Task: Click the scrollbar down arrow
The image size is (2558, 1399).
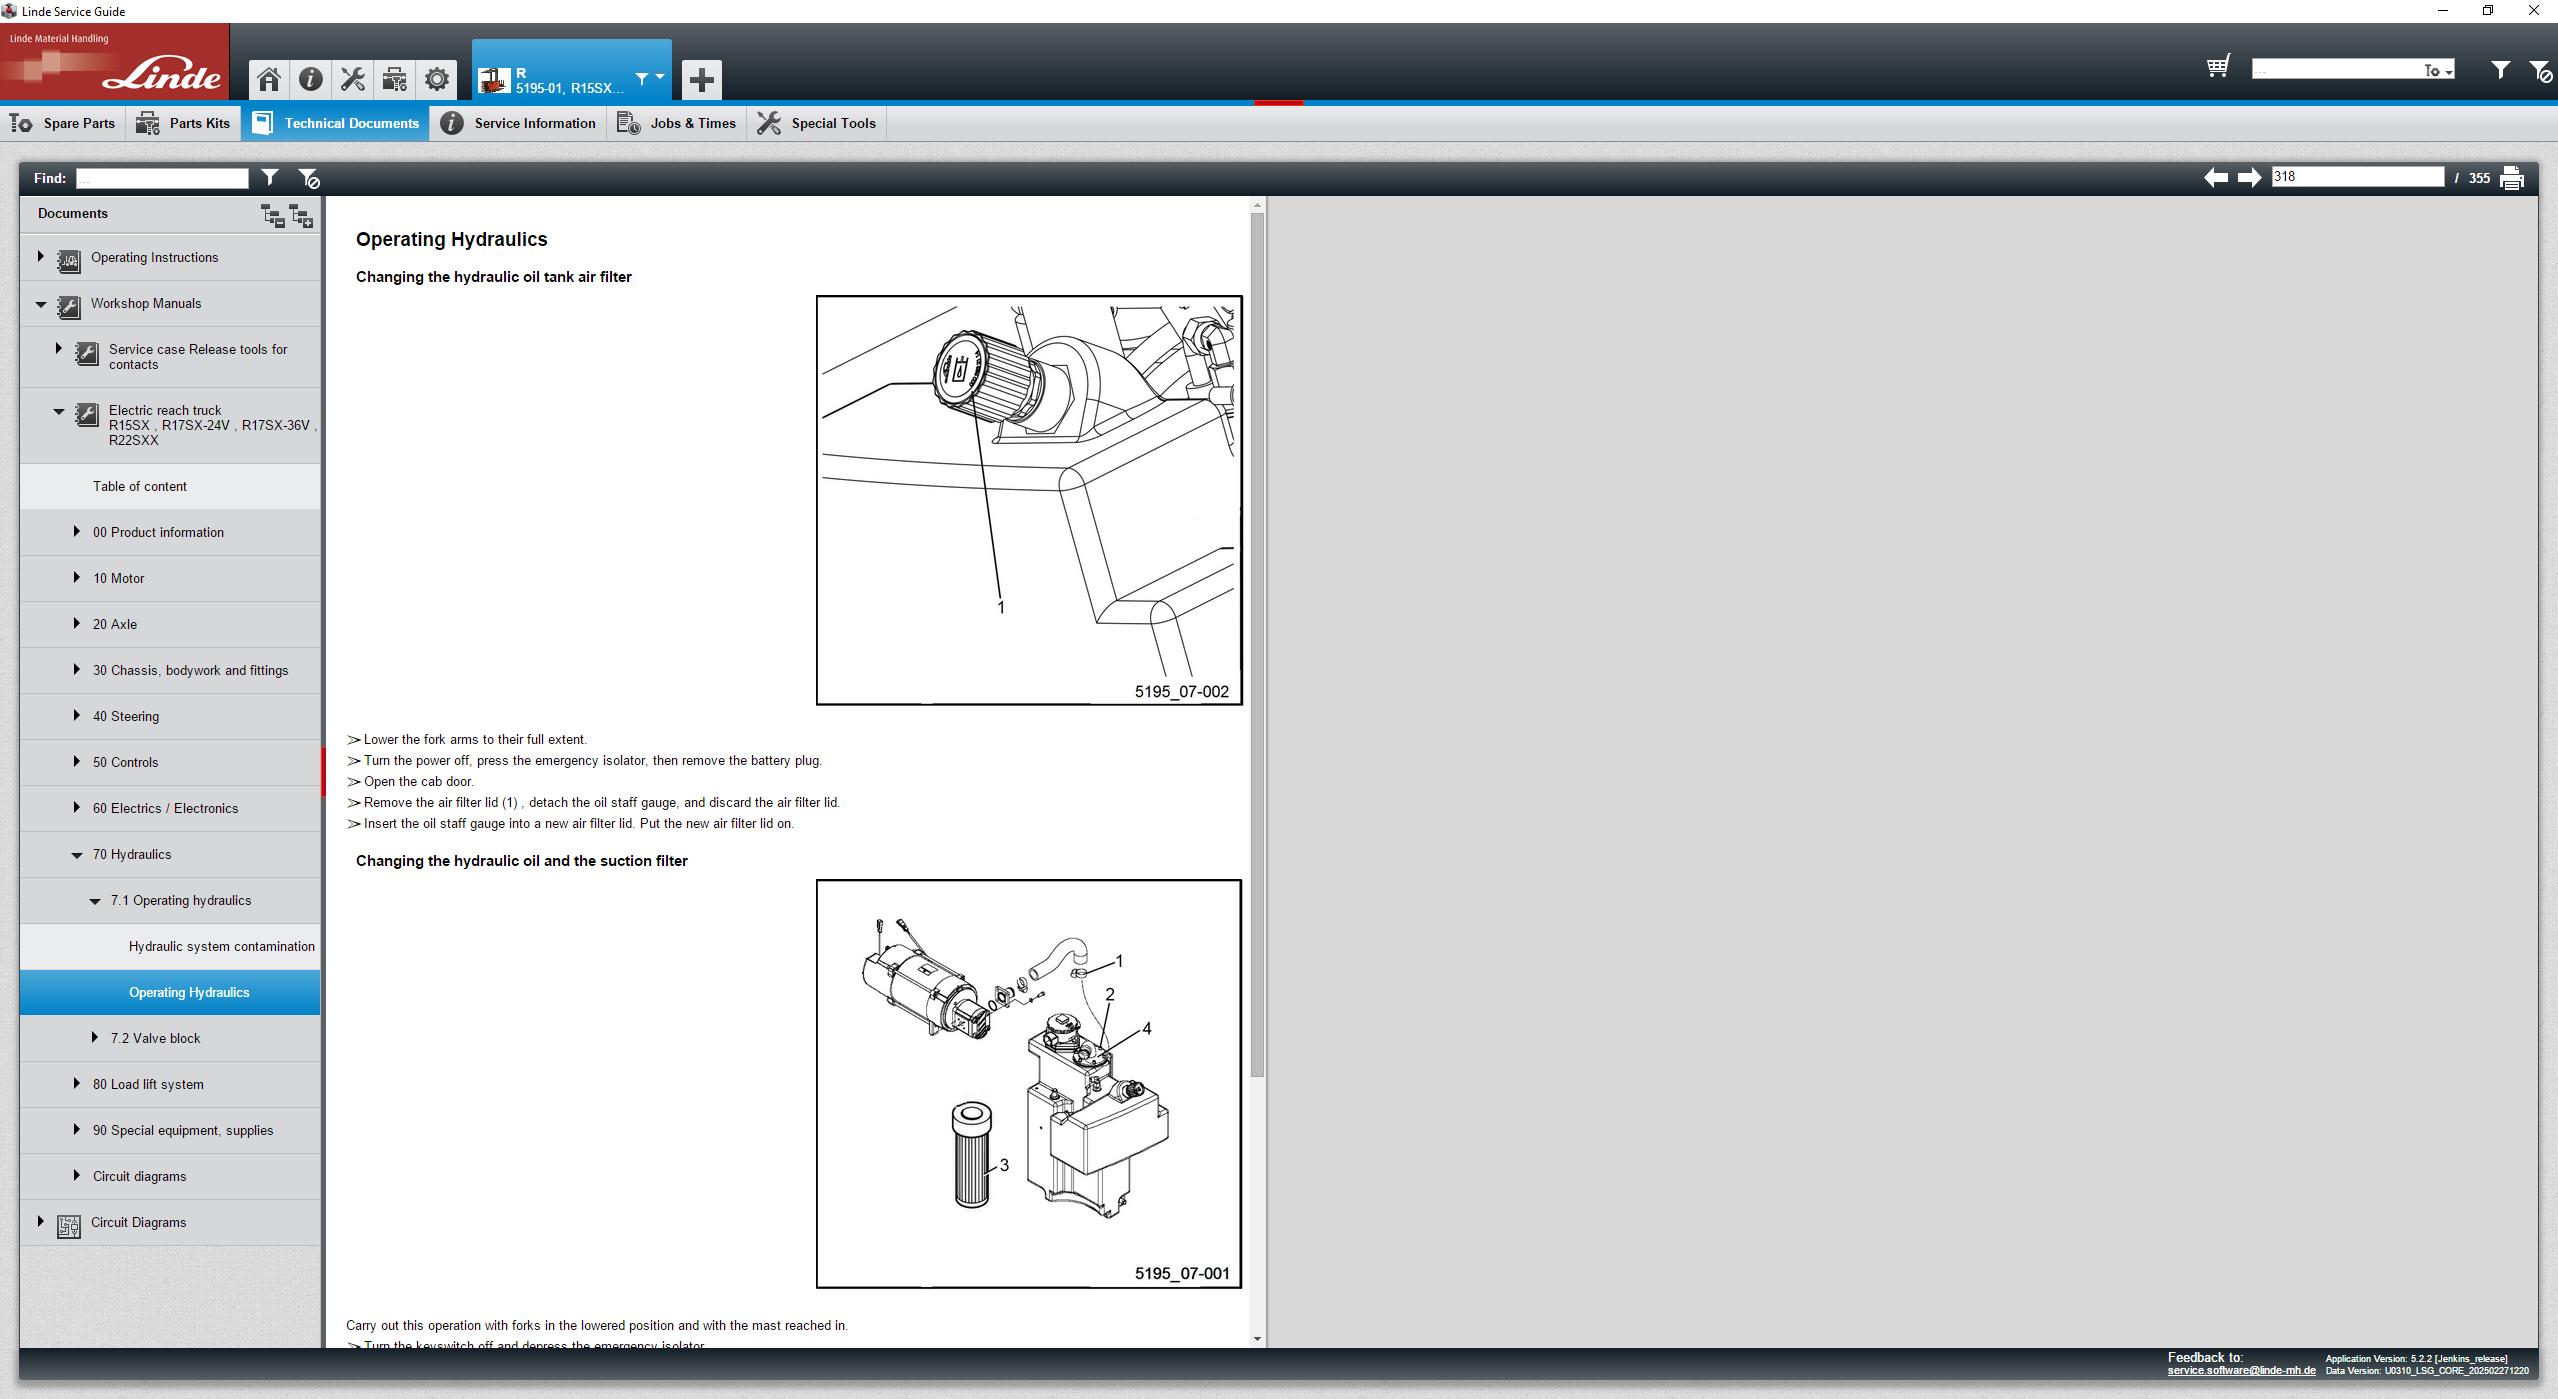Action: coord(1257,1339)
